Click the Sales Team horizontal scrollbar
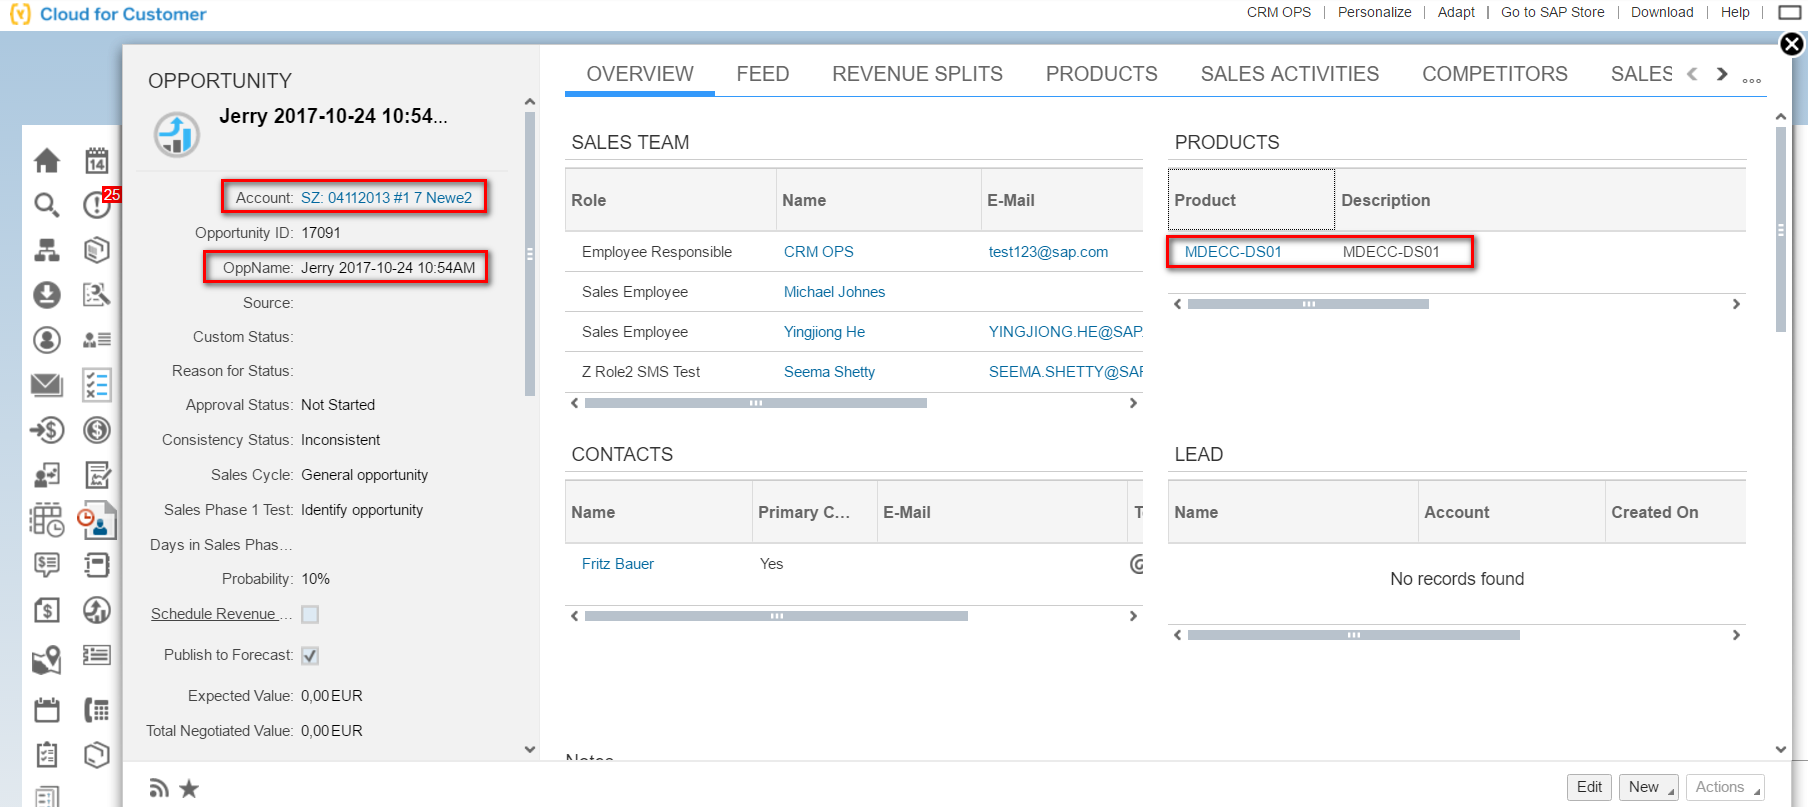 tap(756, 403)
